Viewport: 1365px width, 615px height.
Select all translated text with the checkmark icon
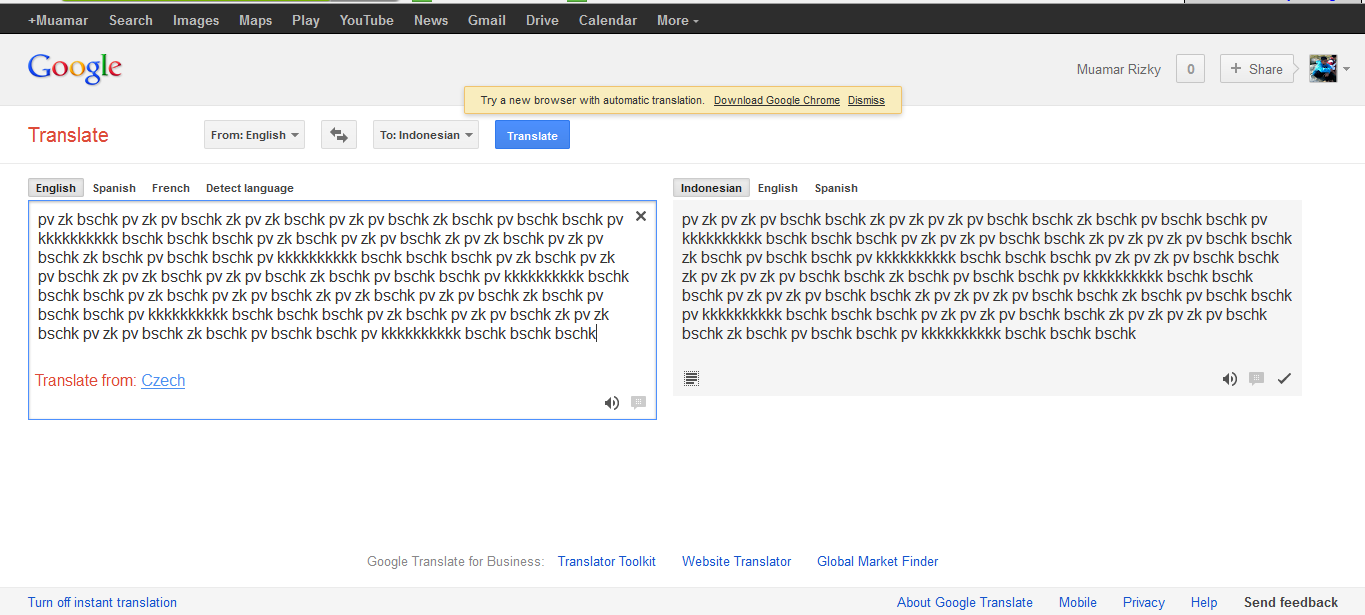pos(1284,378)
